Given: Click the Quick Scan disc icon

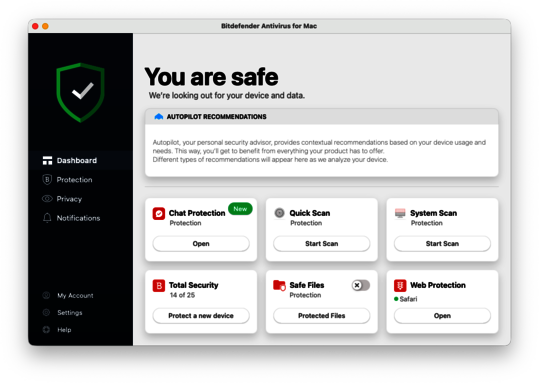Looking at the screenshot, I should [x=279, y=213].
